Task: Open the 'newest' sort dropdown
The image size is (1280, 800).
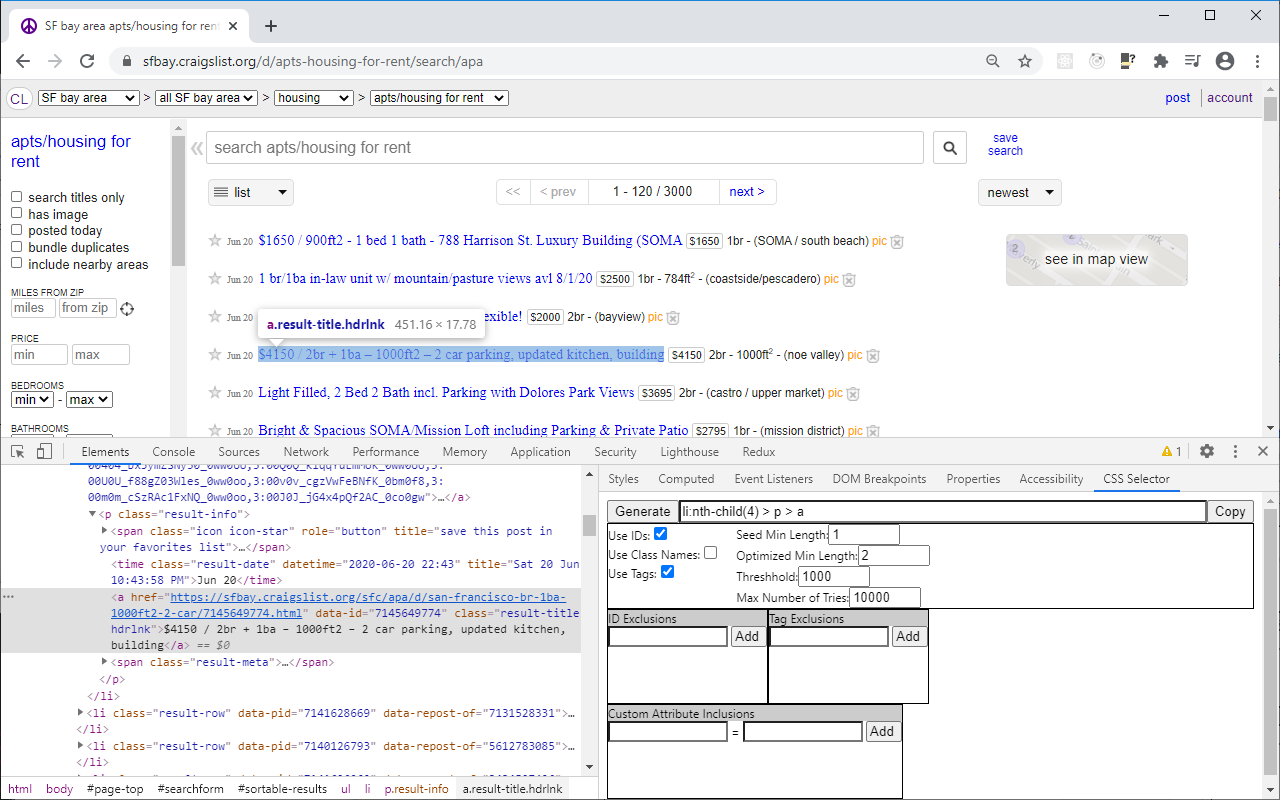Action: (x=1019, y=193)
